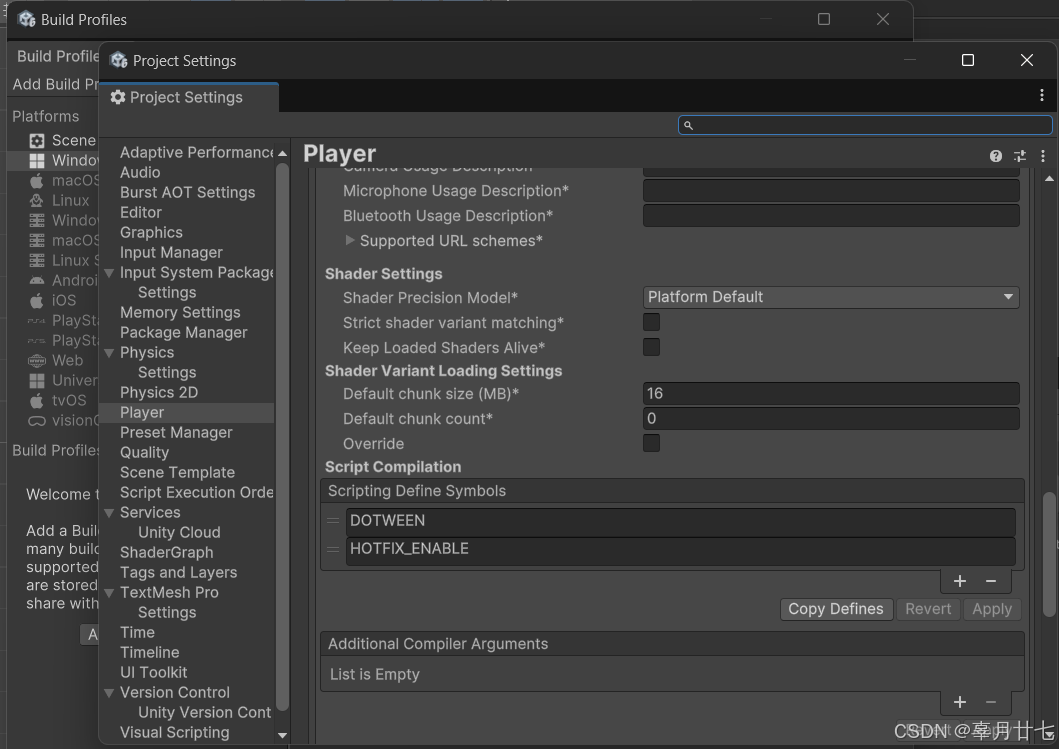Click Revert button for define symbols
This screenshot has width=1059, height=749.
928,609
